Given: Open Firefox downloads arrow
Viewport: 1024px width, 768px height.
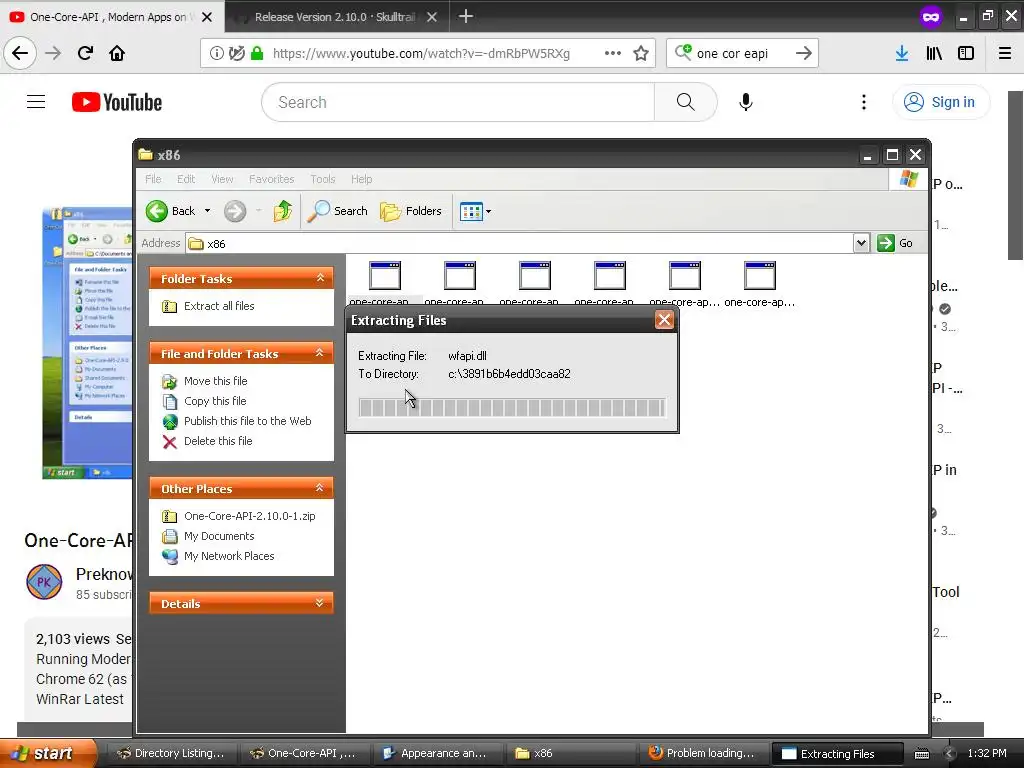Looking at the screenshot, I should [902, 53].
